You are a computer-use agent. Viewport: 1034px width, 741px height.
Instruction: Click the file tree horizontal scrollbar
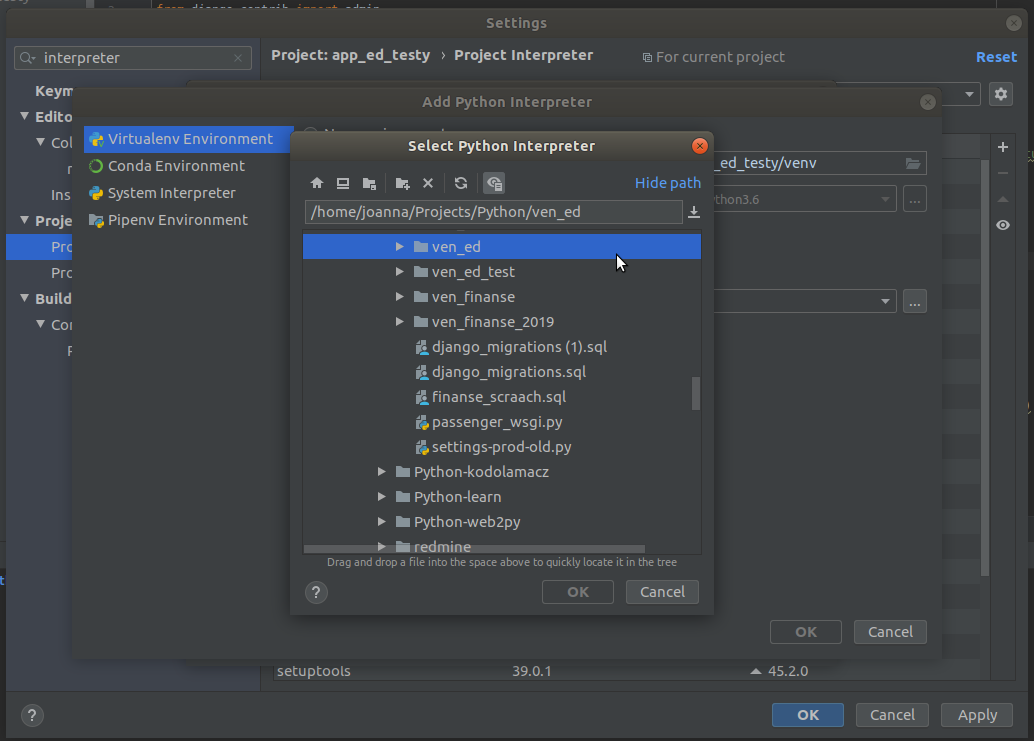click(x=474, y=549)
